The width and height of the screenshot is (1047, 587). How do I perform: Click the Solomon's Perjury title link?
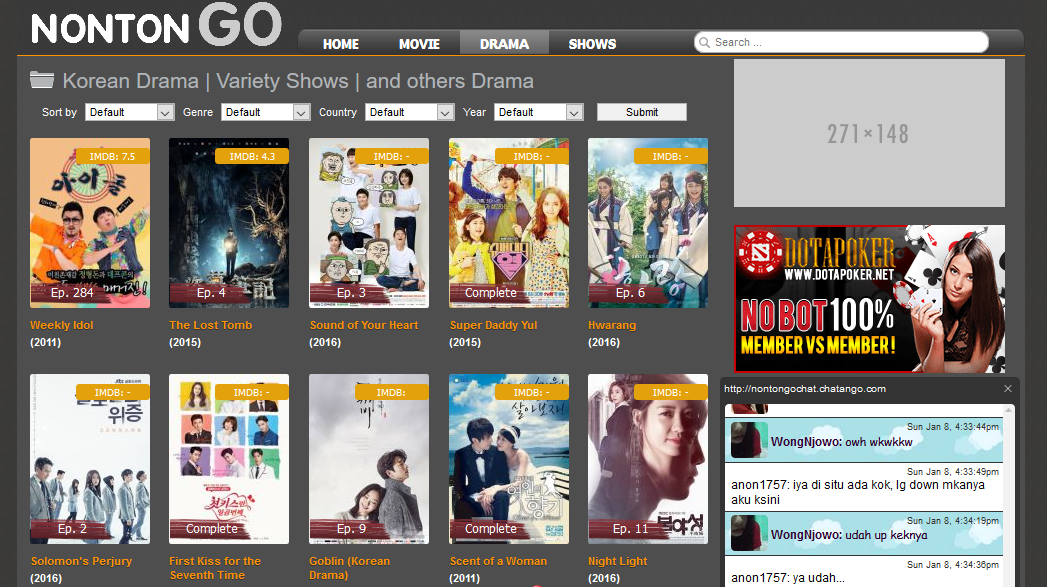[x=81, y=561]
